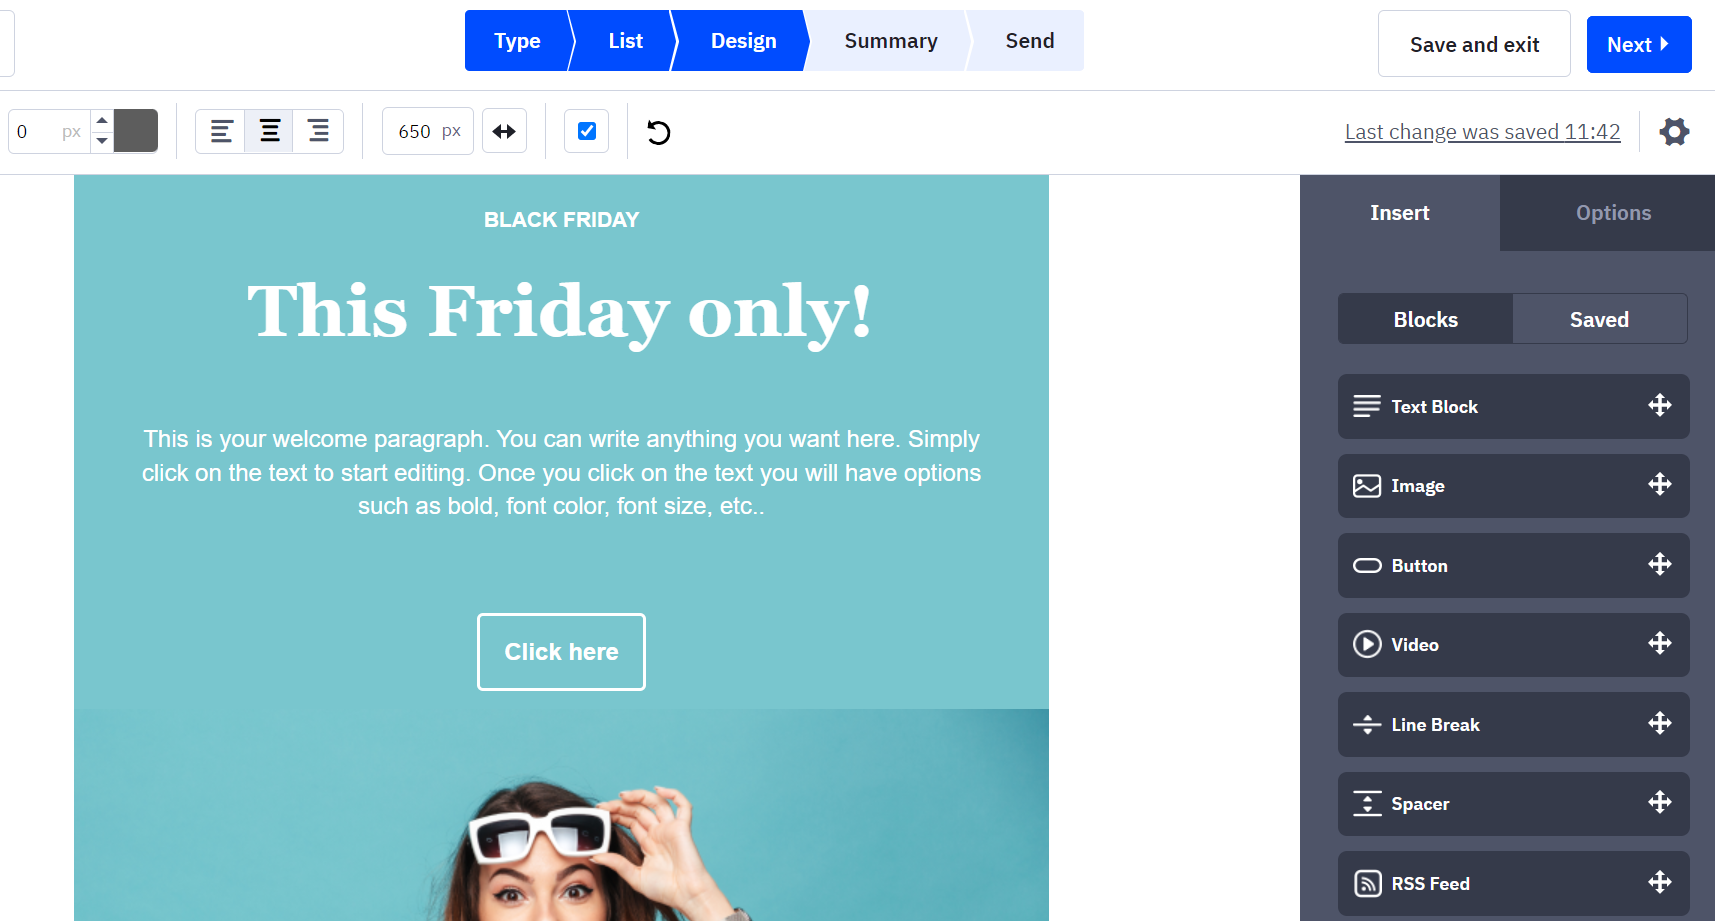Viewport: 1715px width, 921px height.
Task: Click the undo arrow icon
Action: 658,132
